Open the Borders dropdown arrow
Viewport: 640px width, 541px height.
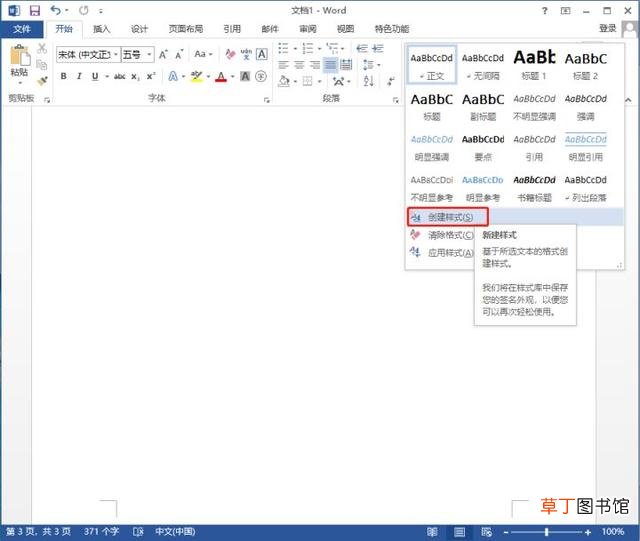click(x=320, y=81)
